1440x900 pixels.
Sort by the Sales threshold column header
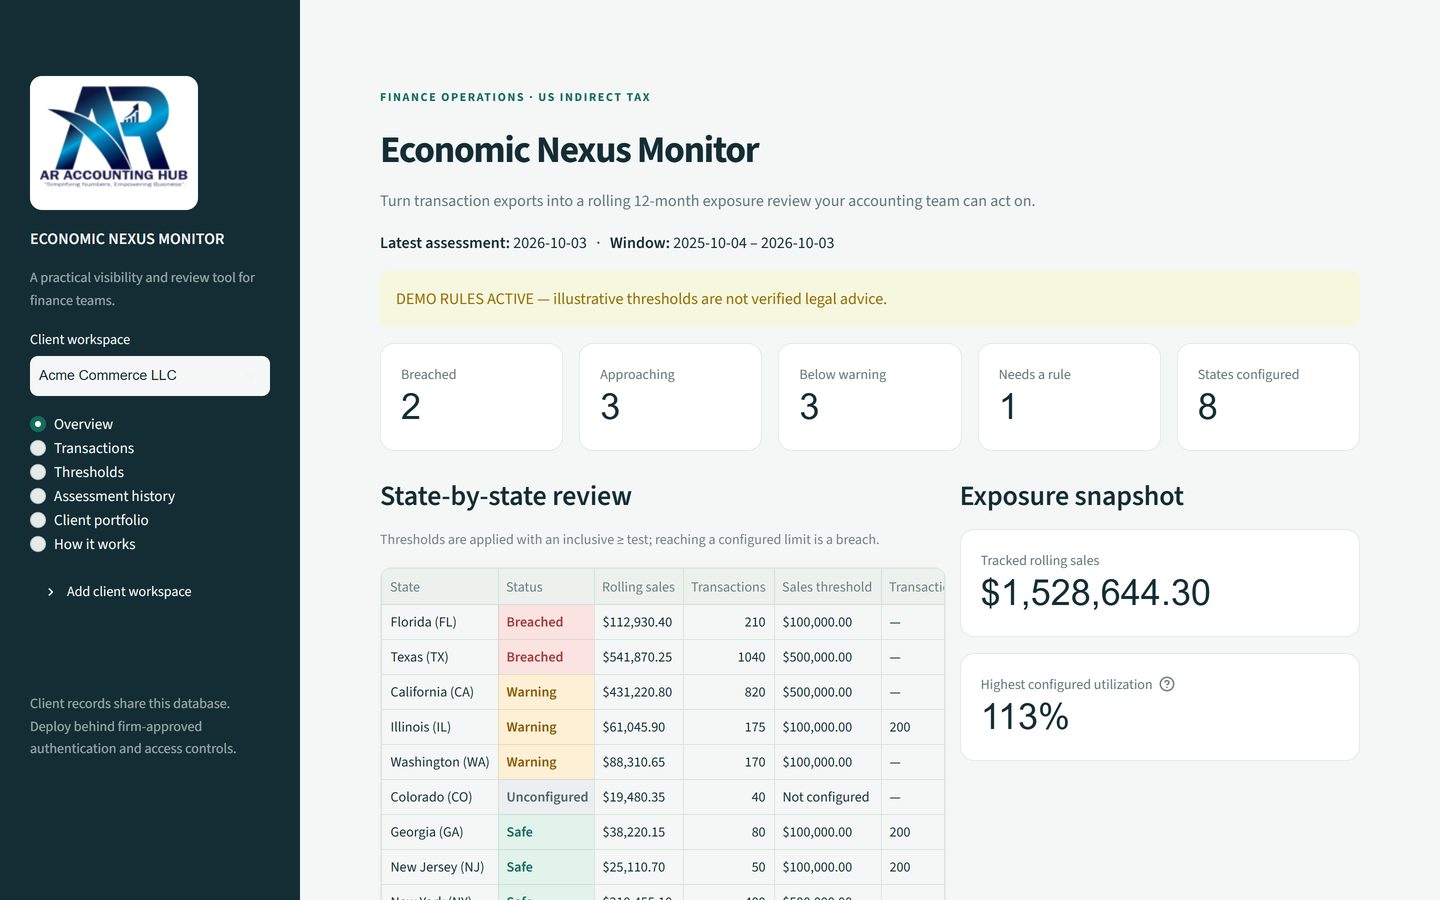tap(827, 587)
